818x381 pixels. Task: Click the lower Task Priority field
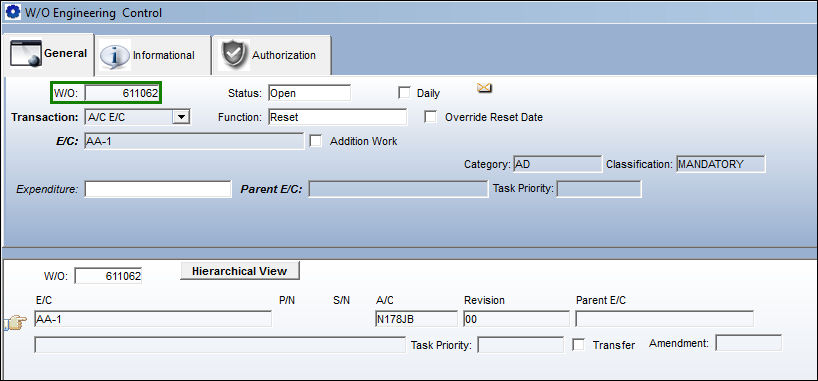click(x=521, y=344)
